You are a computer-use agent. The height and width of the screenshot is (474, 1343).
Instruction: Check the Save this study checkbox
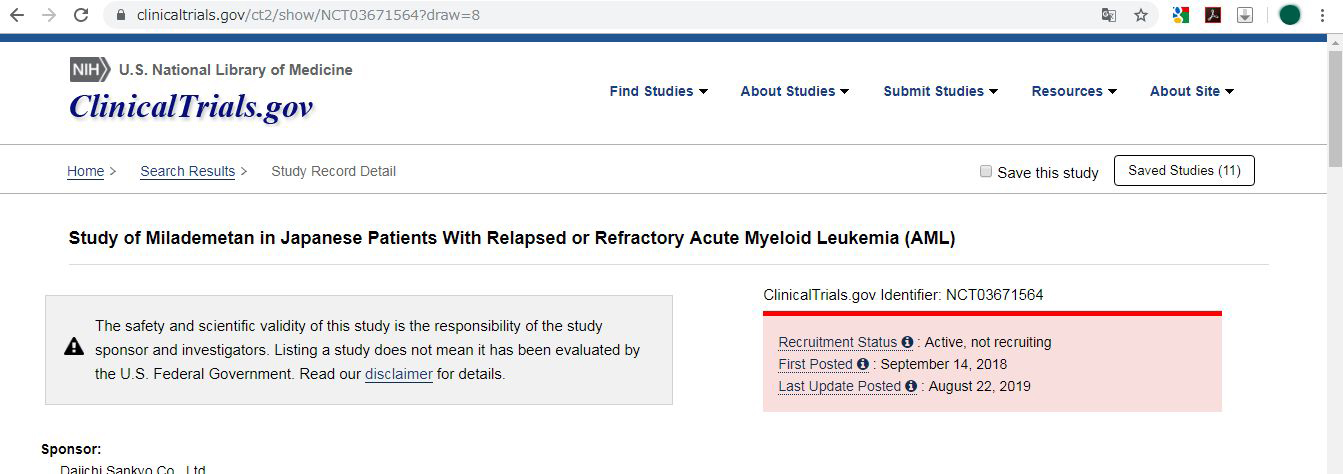[986, 171]
